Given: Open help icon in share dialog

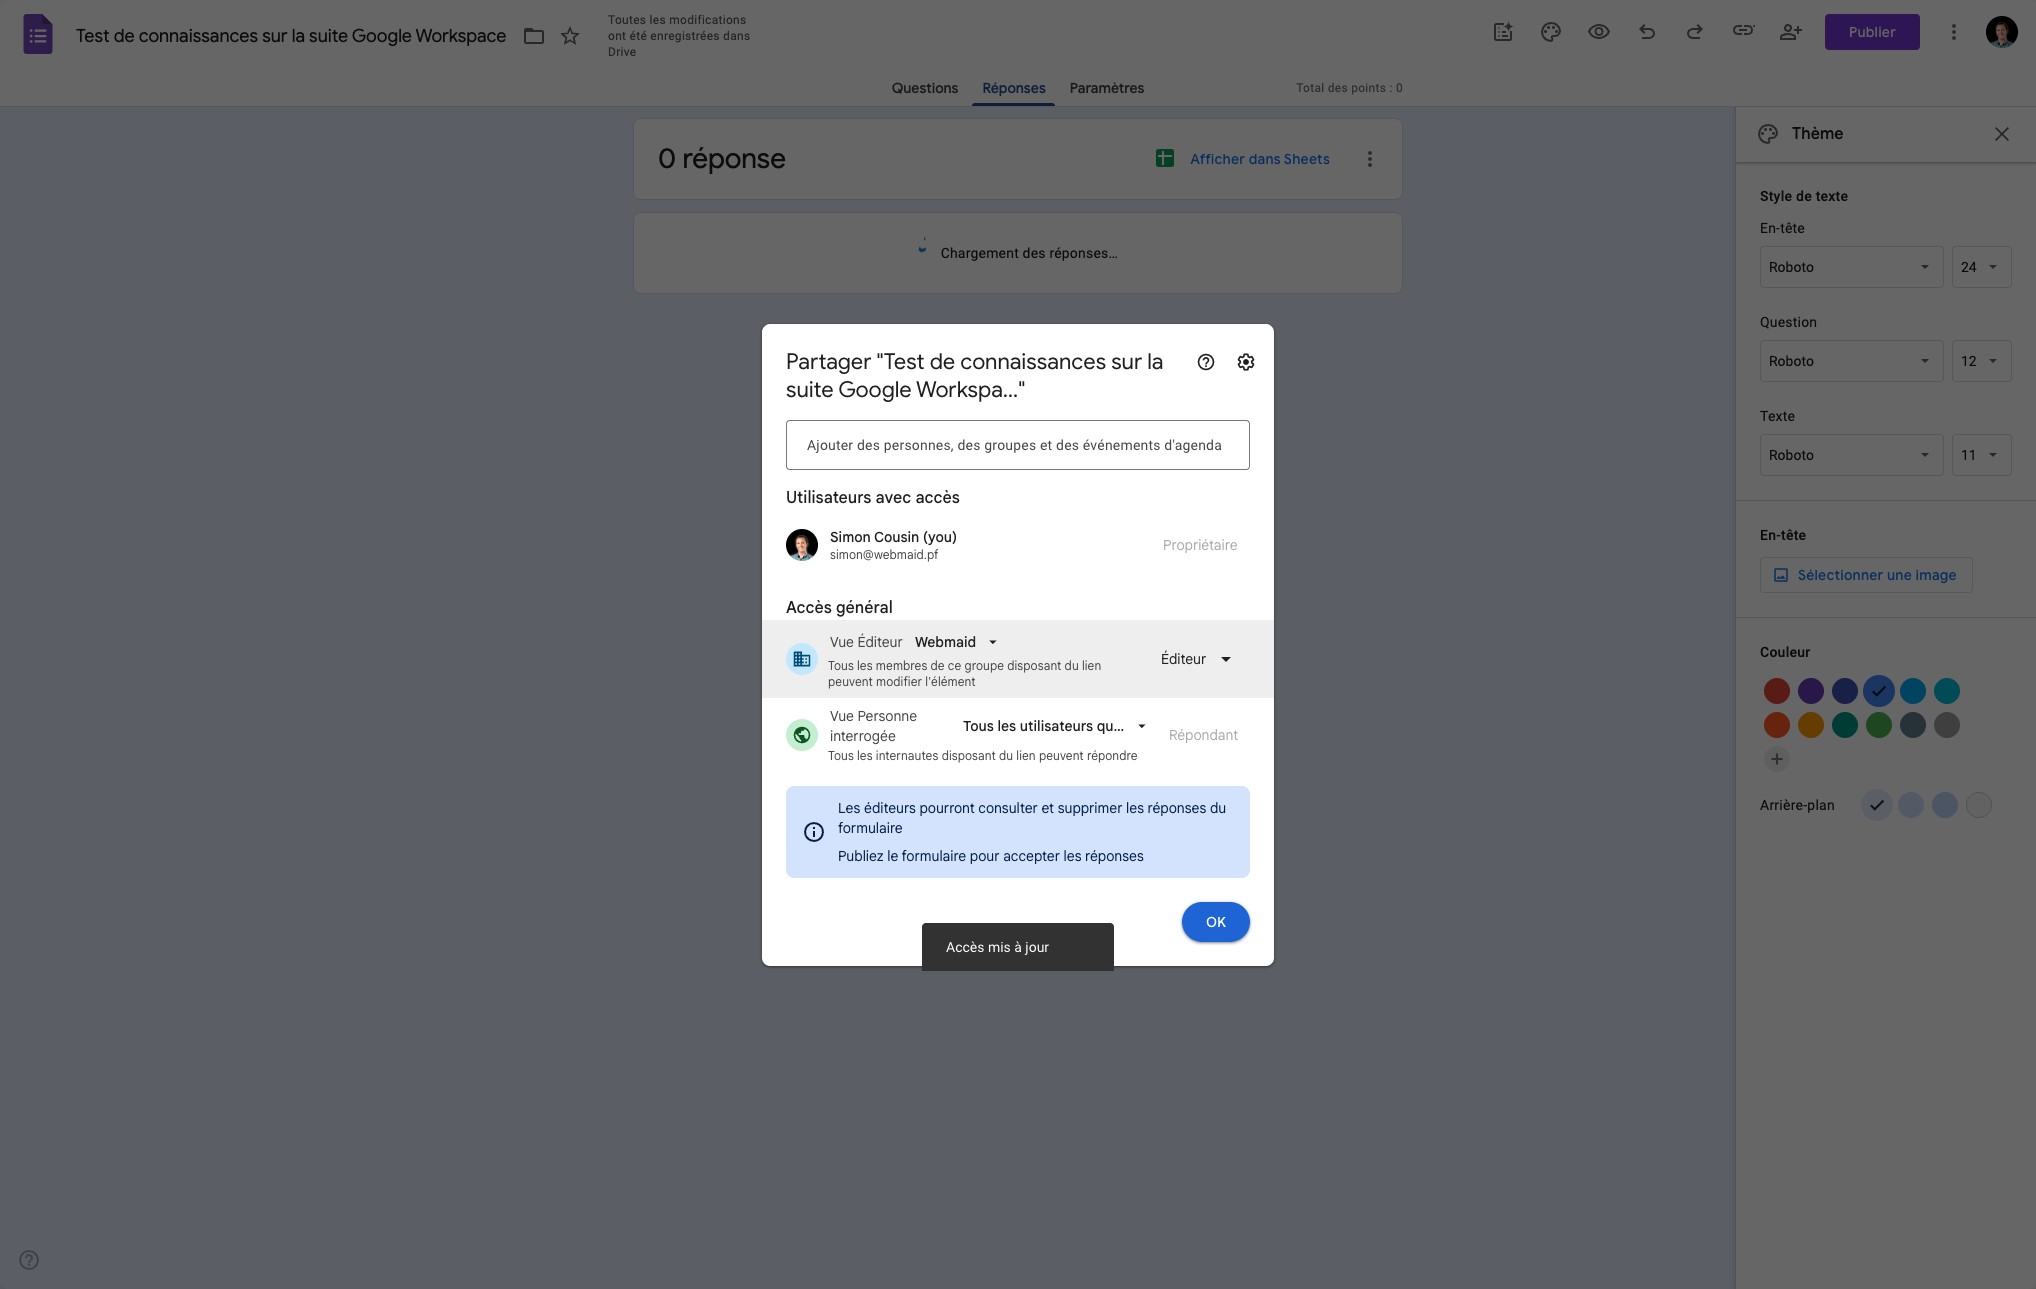Looking at the screenshot, I should coord(1206,362).
